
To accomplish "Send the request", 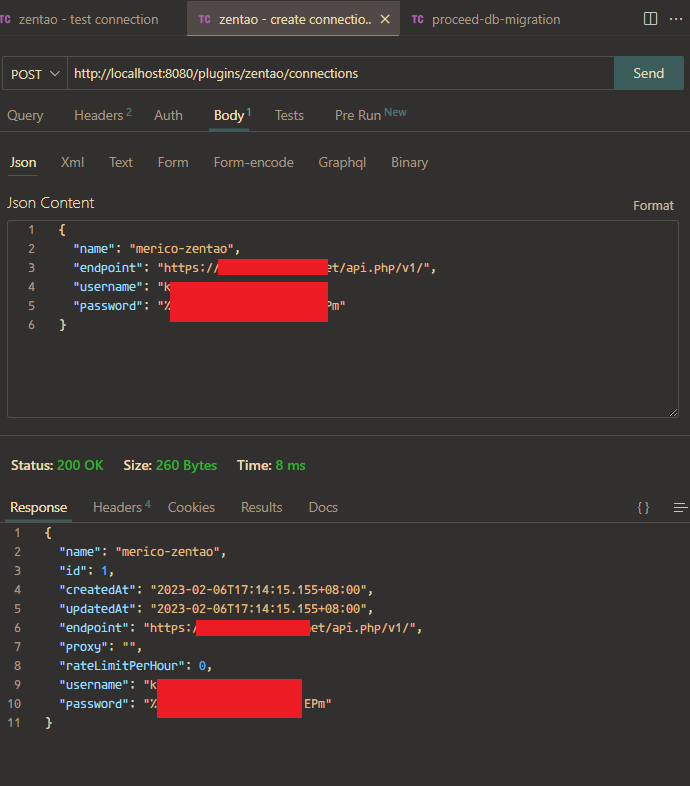I will pyautogui.click(x=648, y=73).
